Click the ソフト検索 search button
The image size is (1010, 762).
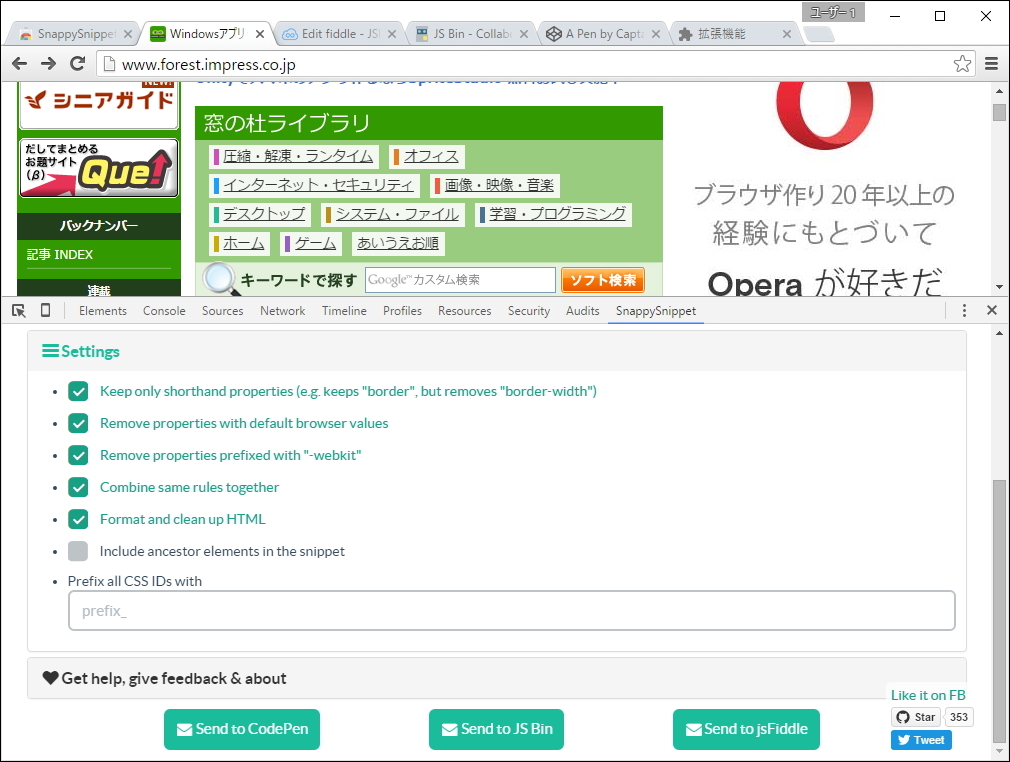point(603,280)
